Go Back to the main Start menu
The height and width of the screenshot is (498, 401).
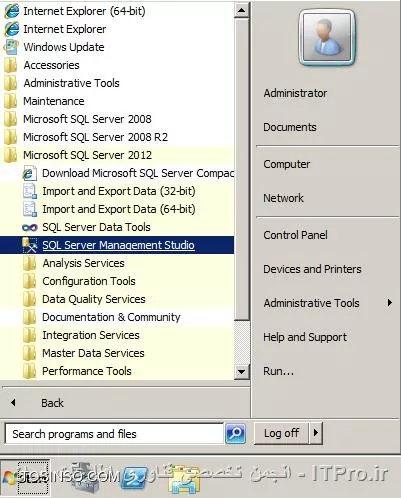tap(125, 403)
